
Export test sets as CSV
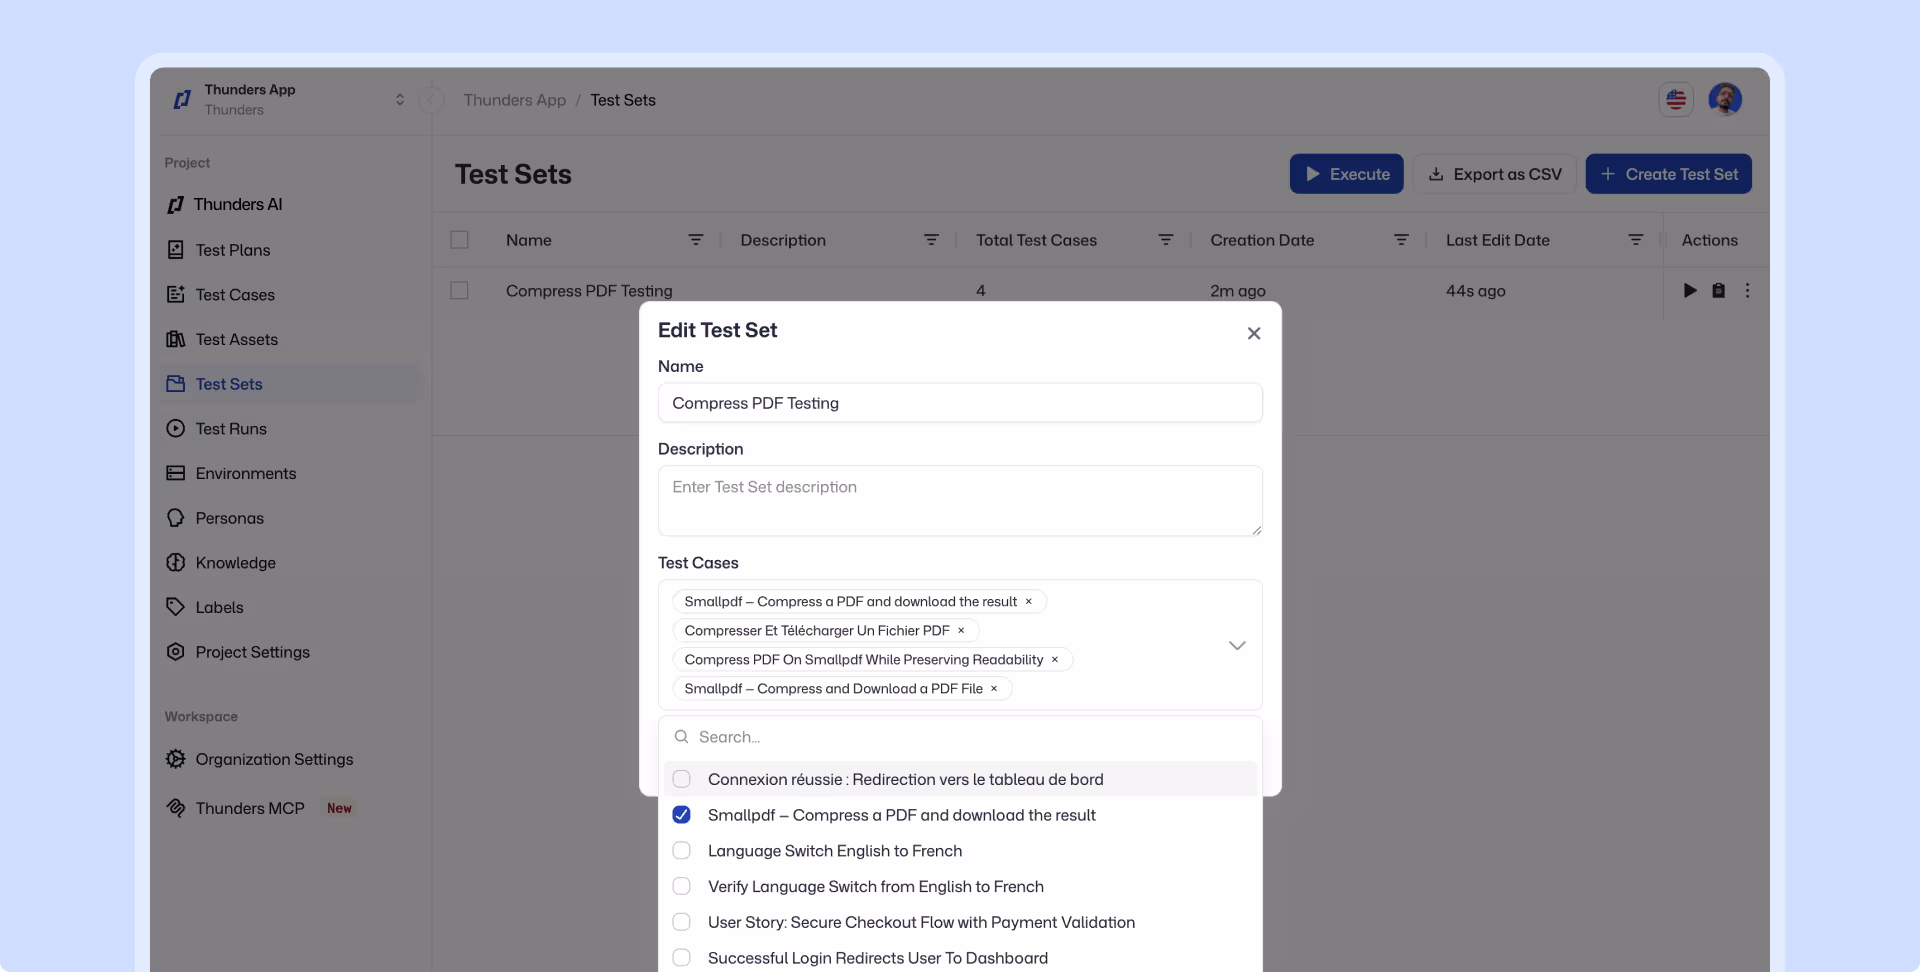[x=1494, y=174]
